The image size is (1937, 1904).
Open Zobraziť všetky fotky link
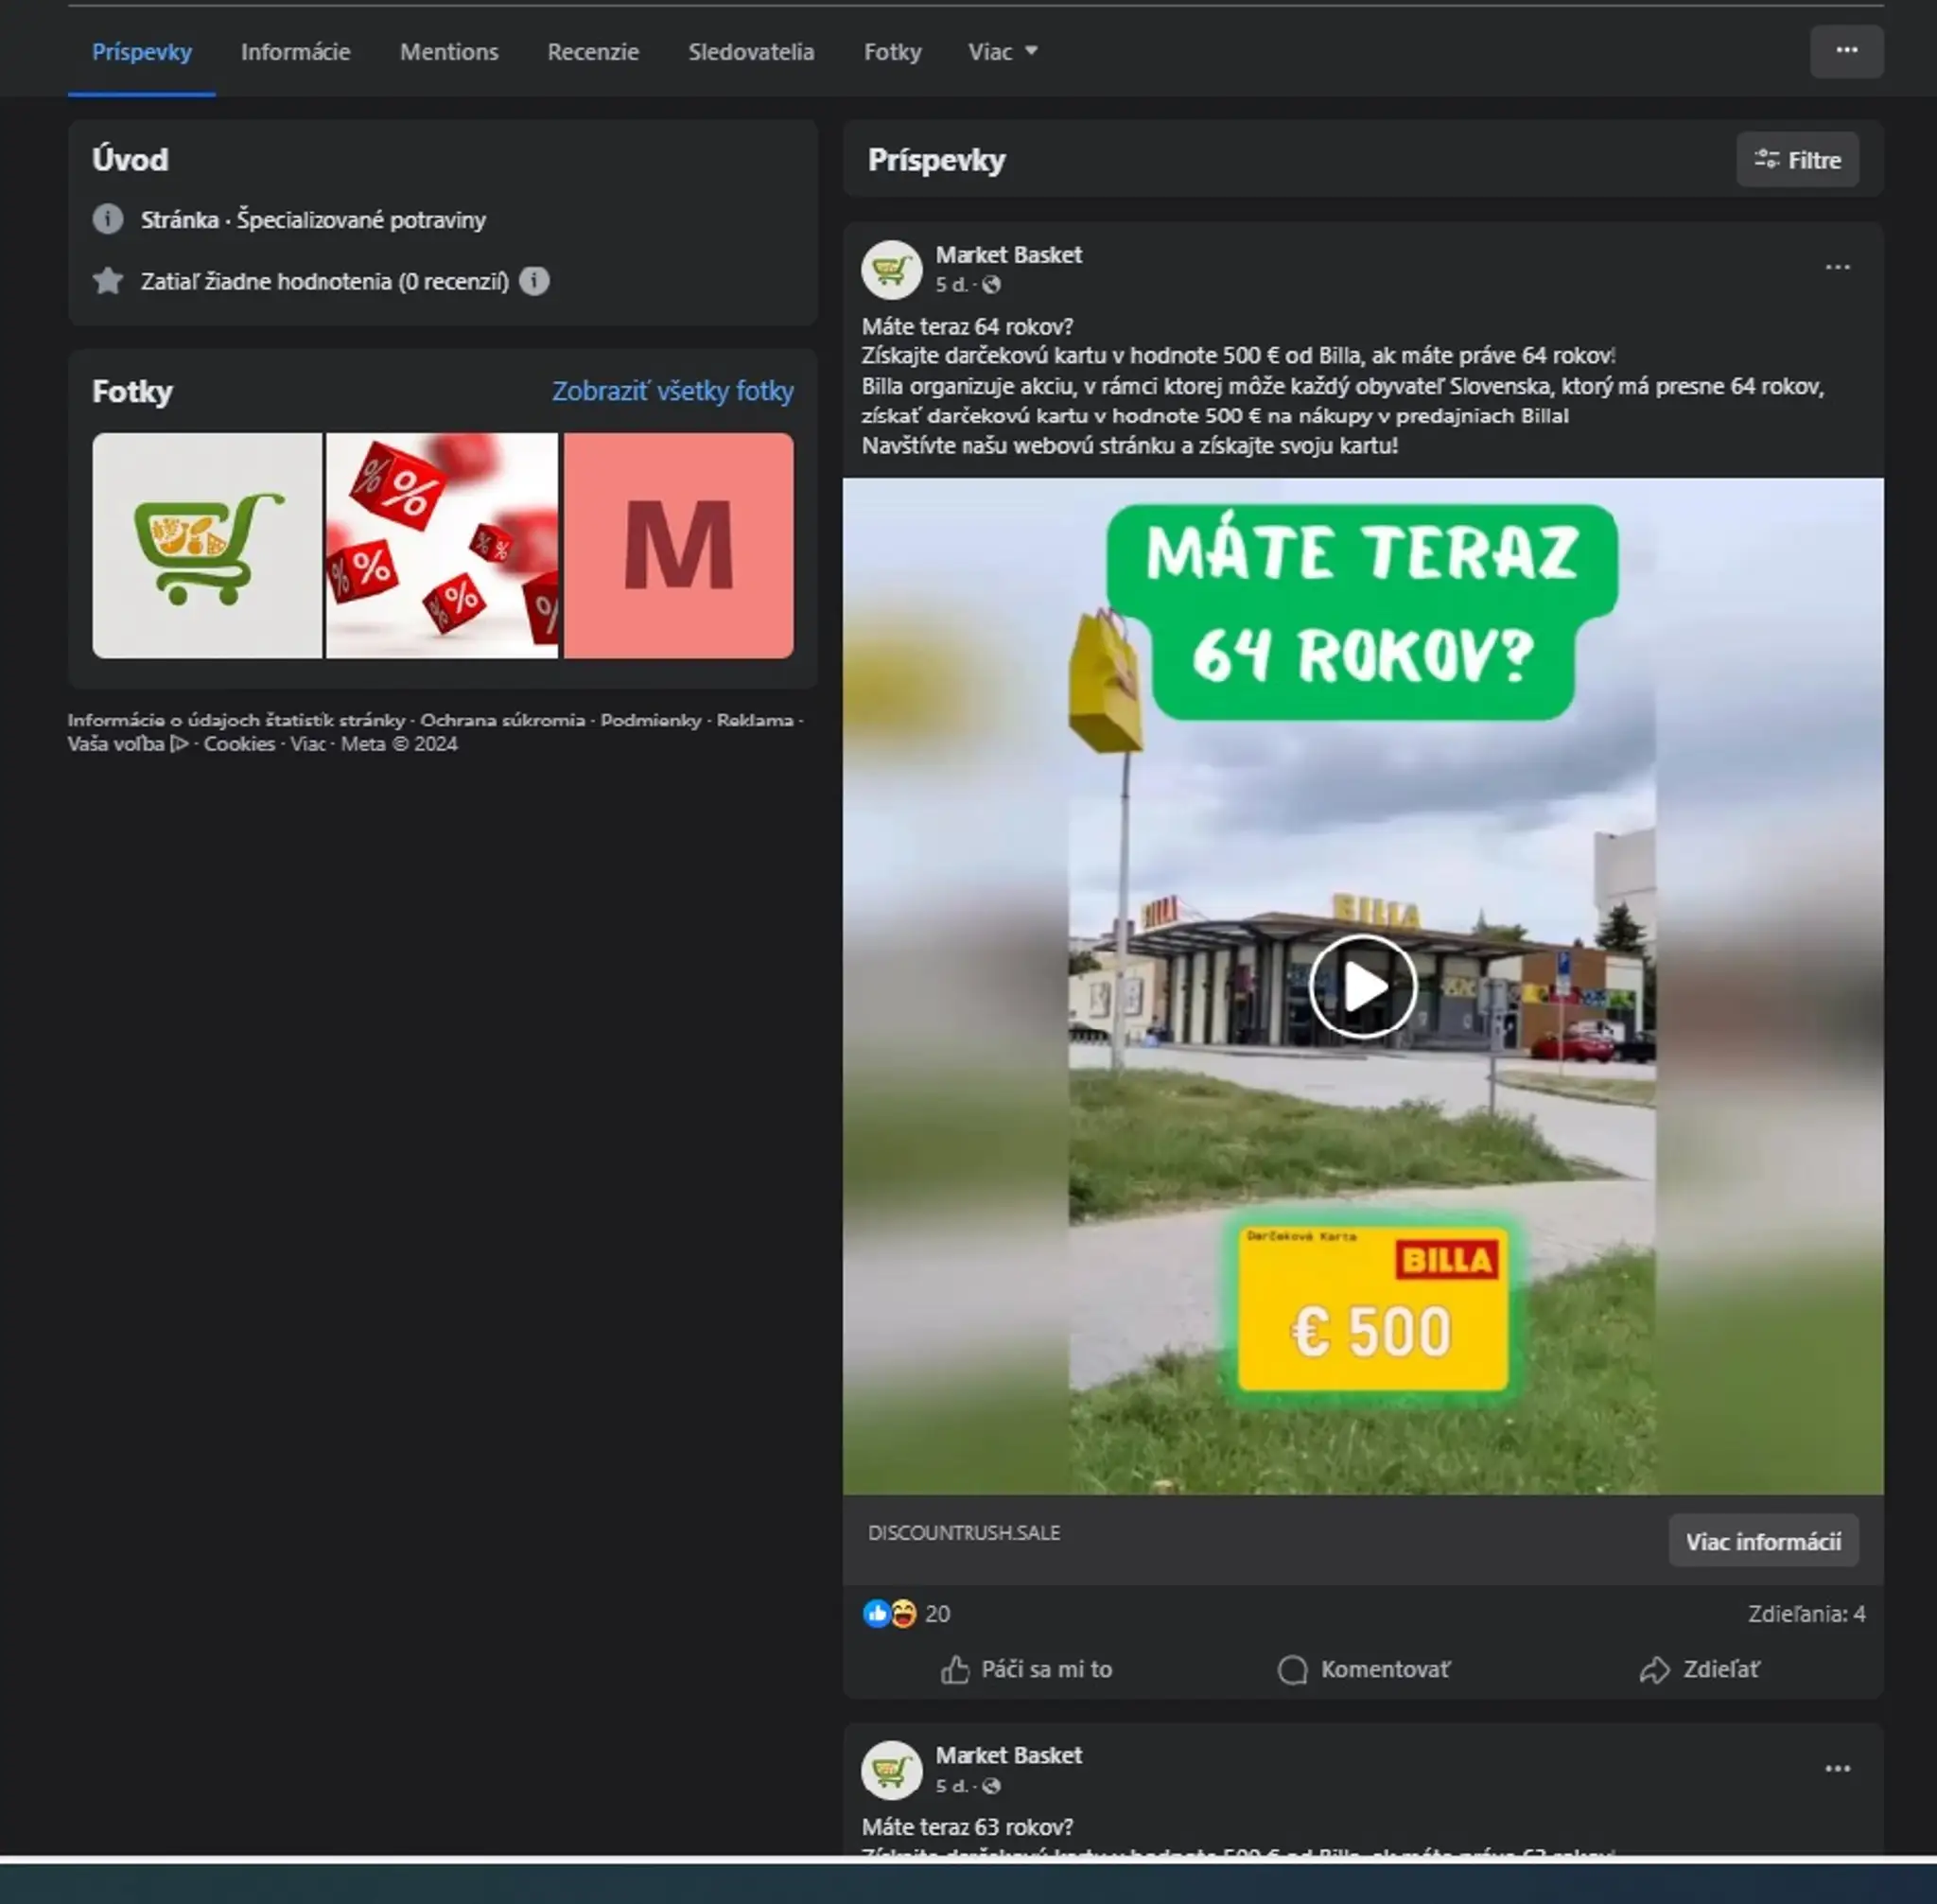(673, 391)
